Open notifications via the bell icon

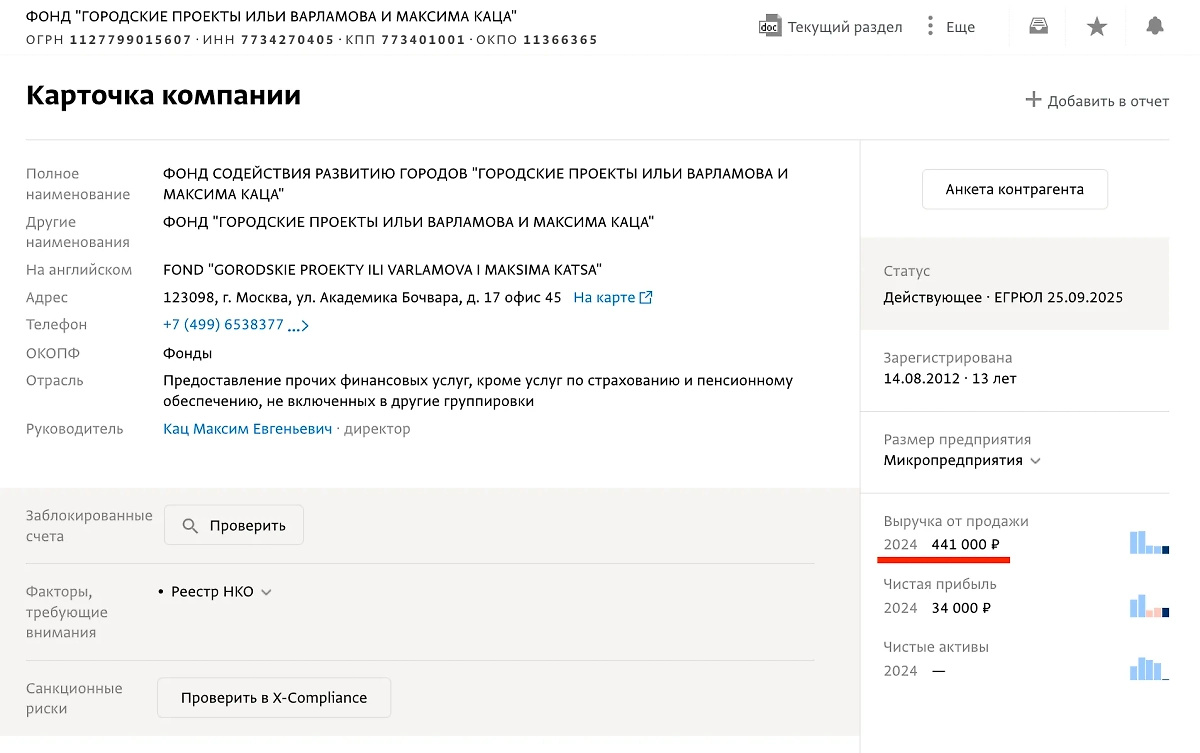[1155, 27]
